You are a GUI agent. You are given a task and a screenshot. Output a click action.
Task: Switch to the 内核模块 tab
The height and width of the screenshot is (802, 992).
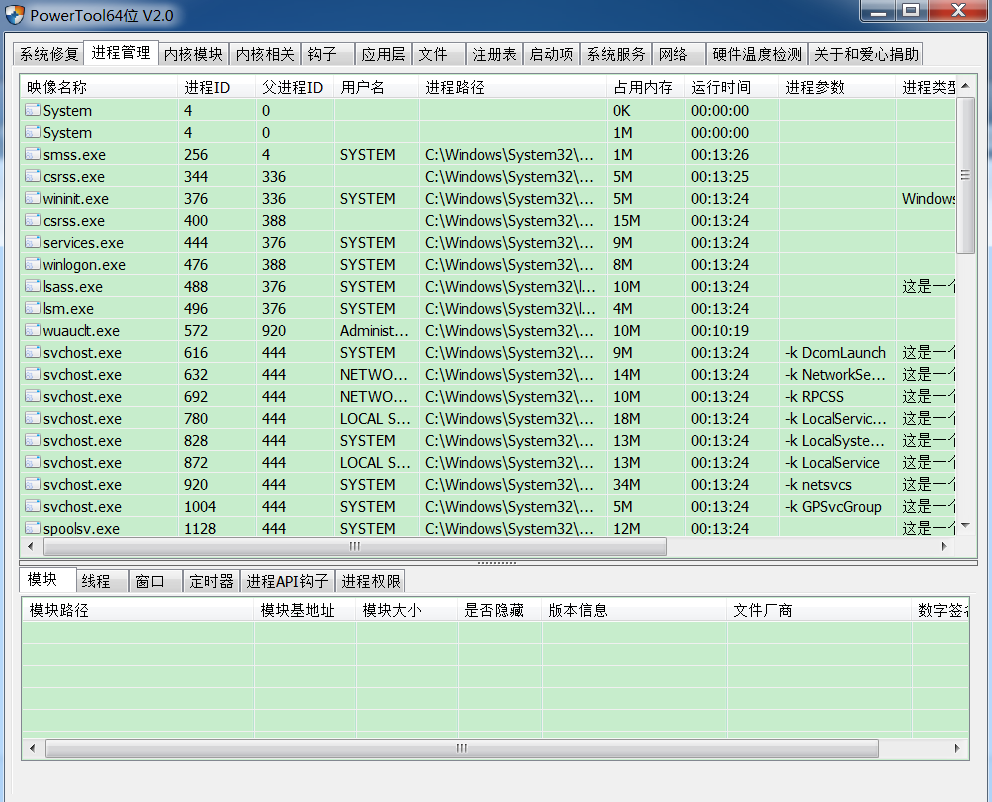193,54
